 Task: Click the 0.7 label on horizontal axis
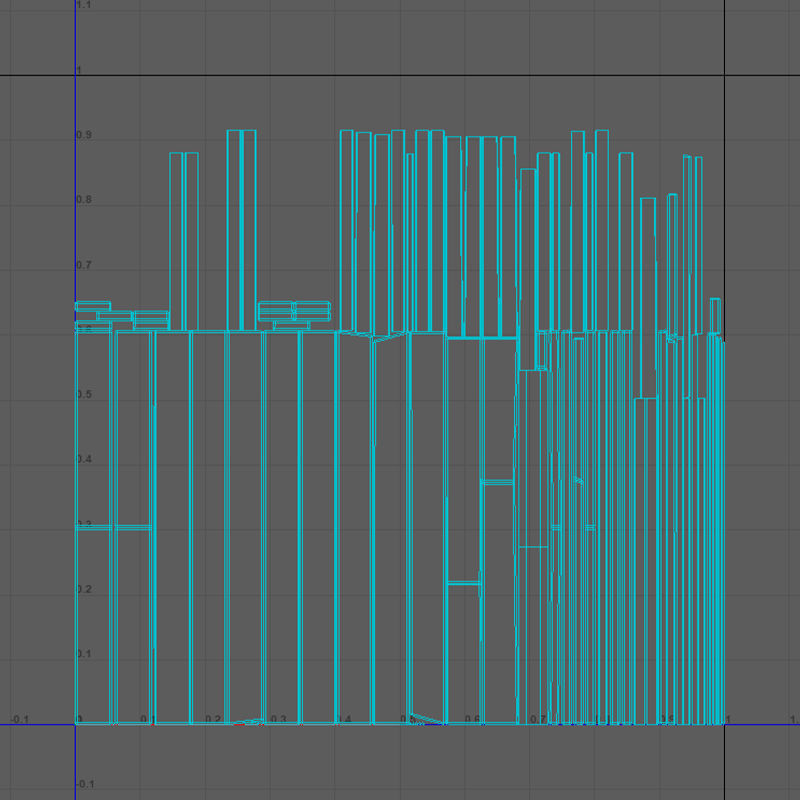point(538,719)
